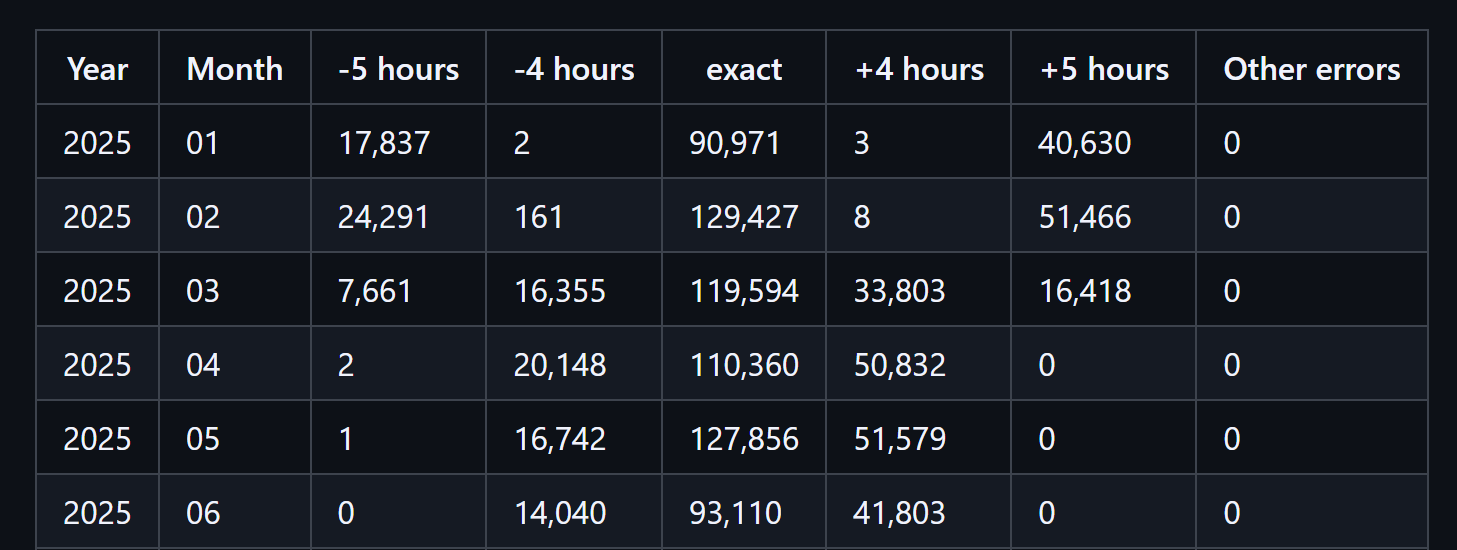This screenshot has width=1457, height=550.
Task: Click the "exact" column header
Action: coord(744,69)
